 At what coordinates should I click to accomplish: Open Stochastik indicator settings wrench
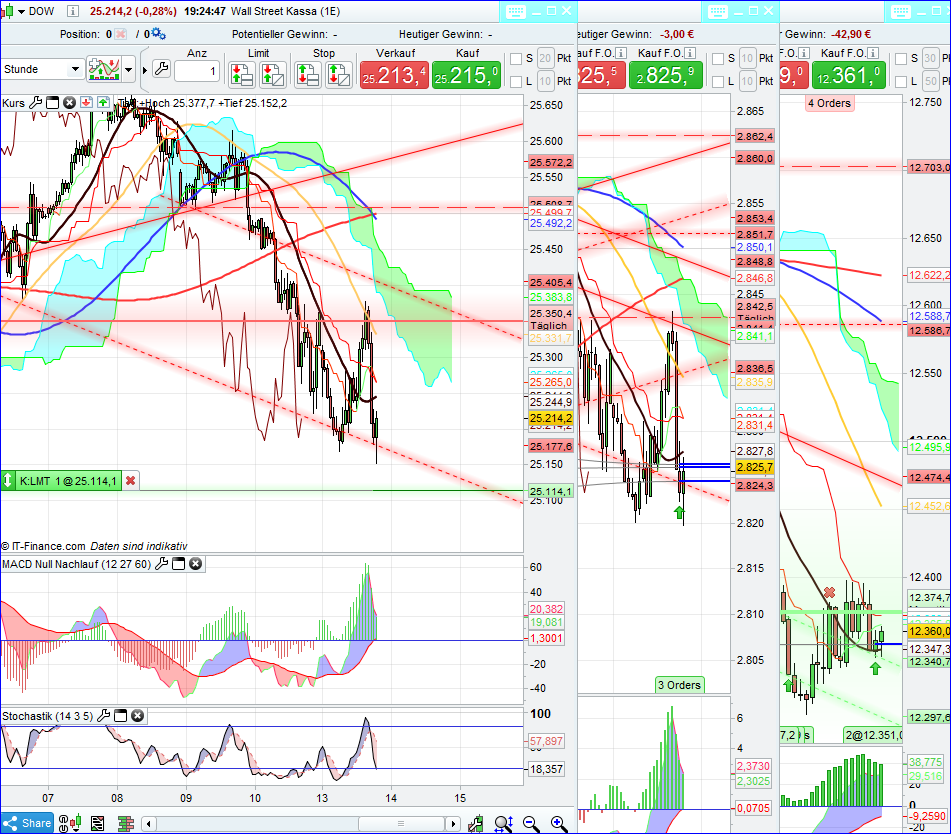[104, 715]
